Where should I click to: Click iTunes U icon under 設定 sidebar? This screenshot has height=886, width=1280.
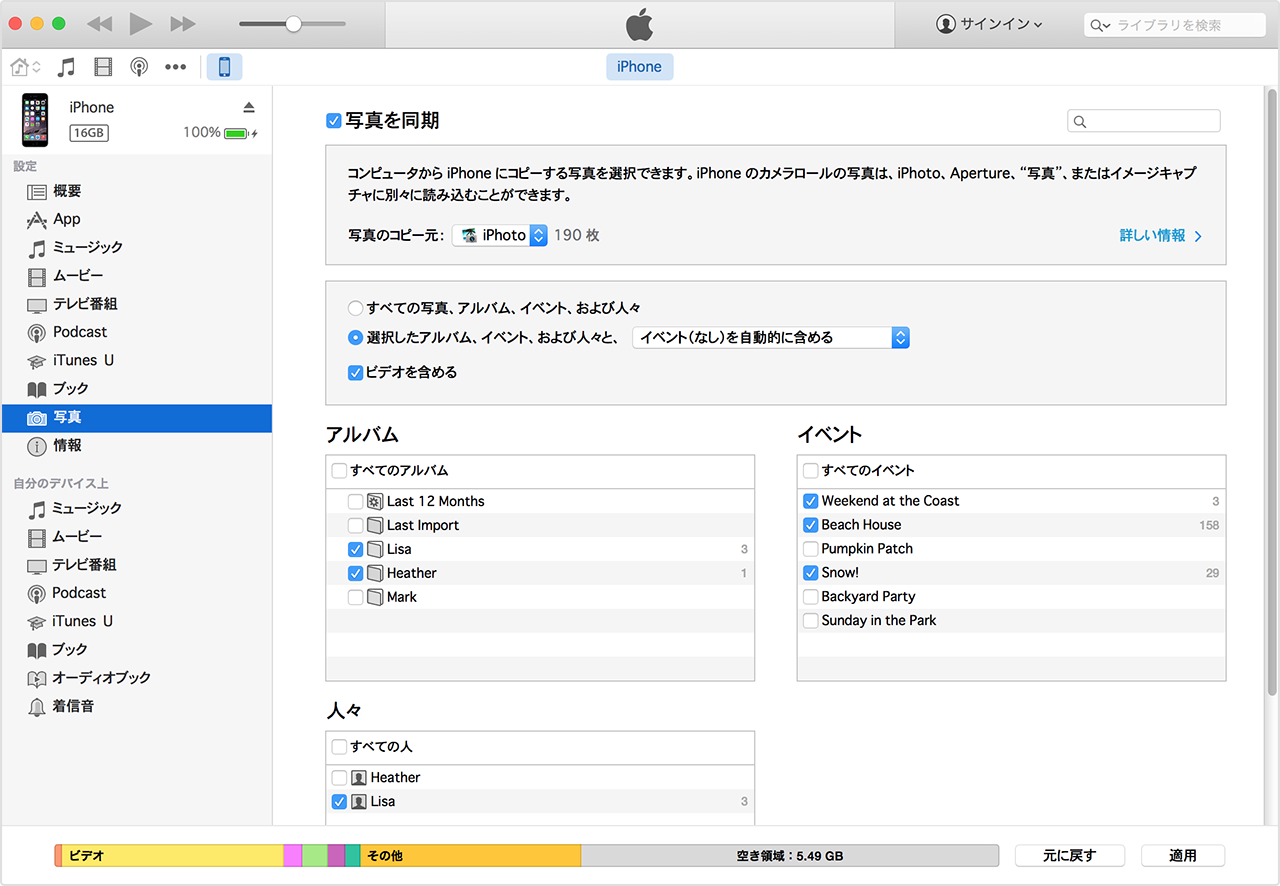pyautogui.click(x=37, y=361)
